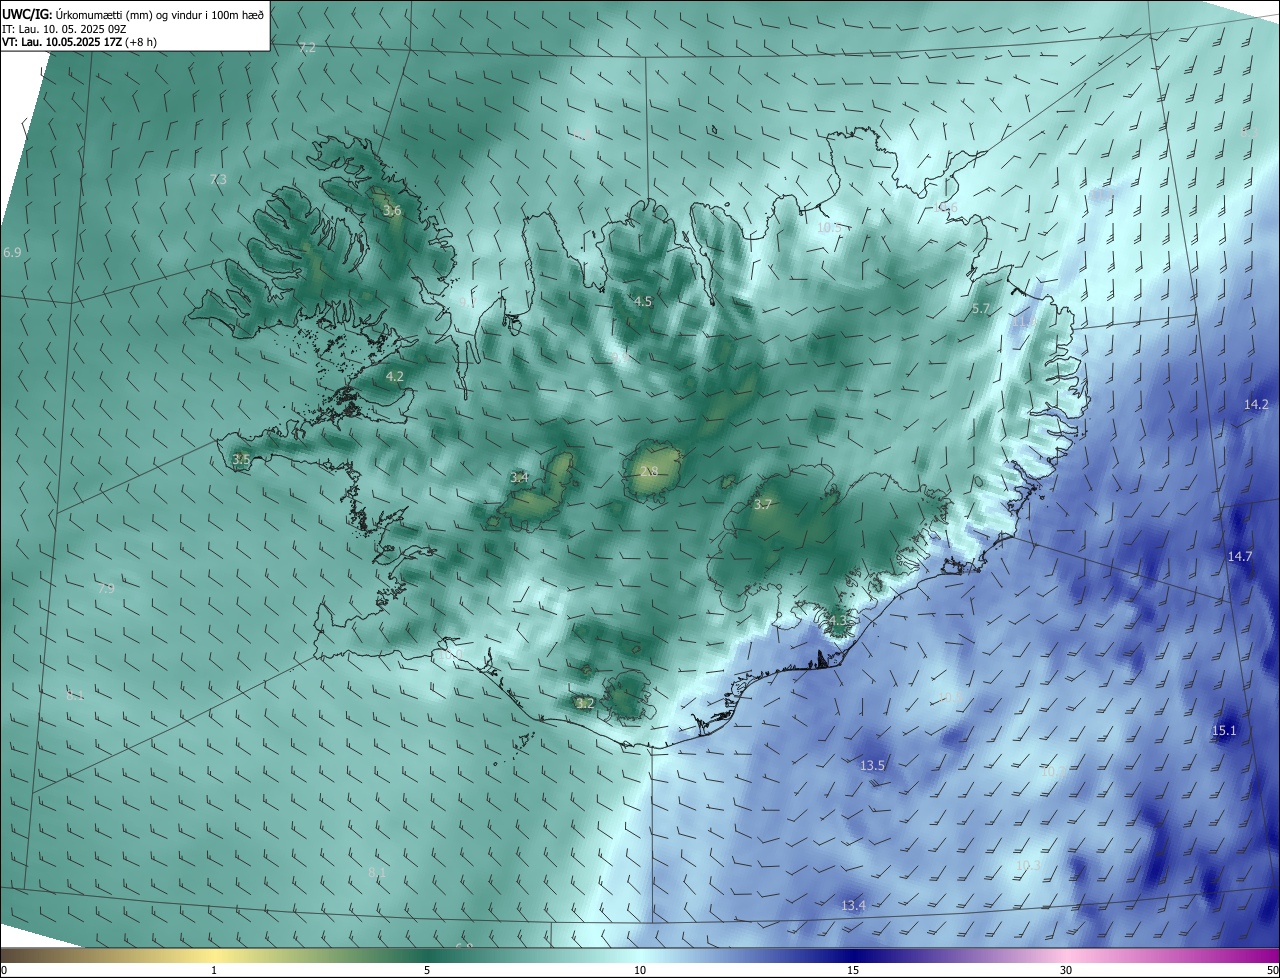Click the 3.2 value label in south Iceland
Image resolution: width=1280 pixels, height=978 pixels.
(x=585, y=703)
